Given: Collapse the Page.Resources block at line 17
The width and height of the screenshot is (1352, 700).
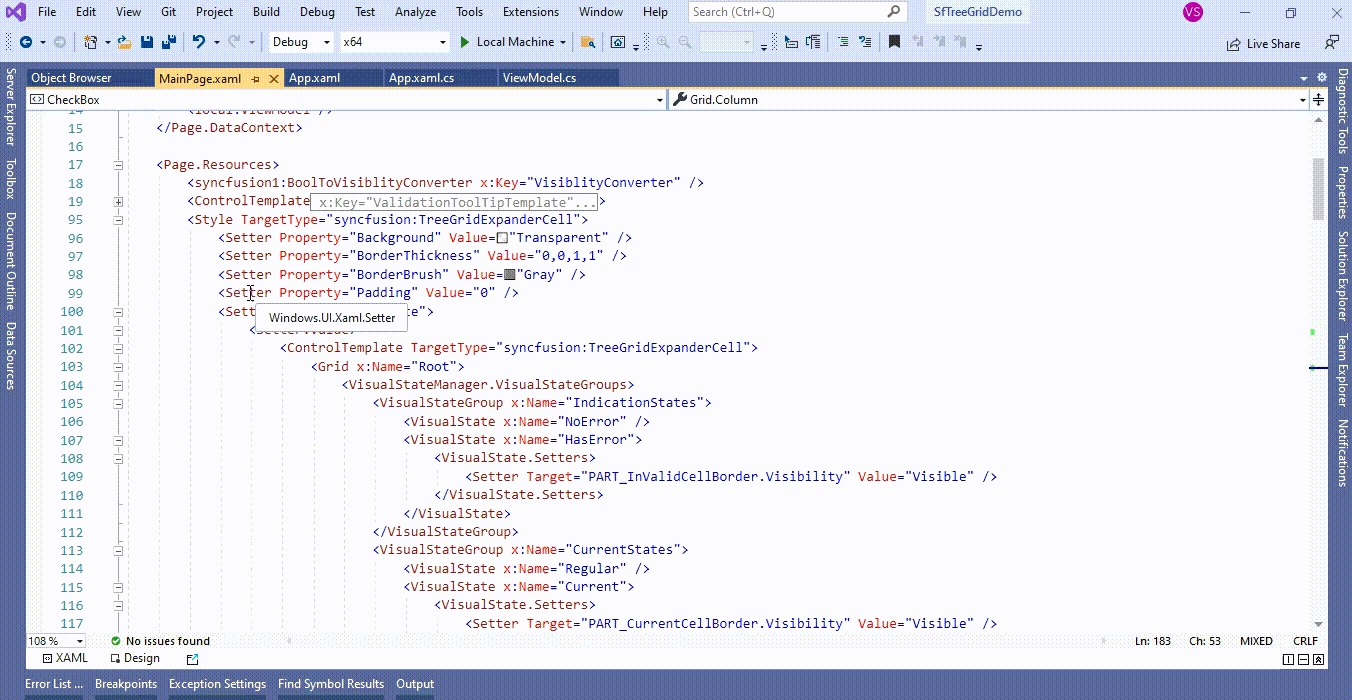Looking at the screenshot, I should tap(118, 165).
